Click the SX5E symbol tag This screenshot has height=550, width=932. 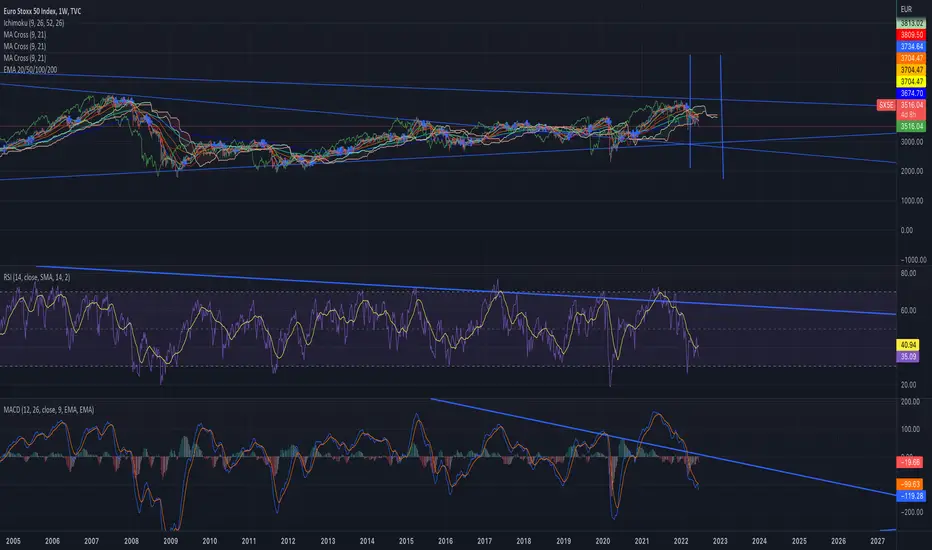886,105
